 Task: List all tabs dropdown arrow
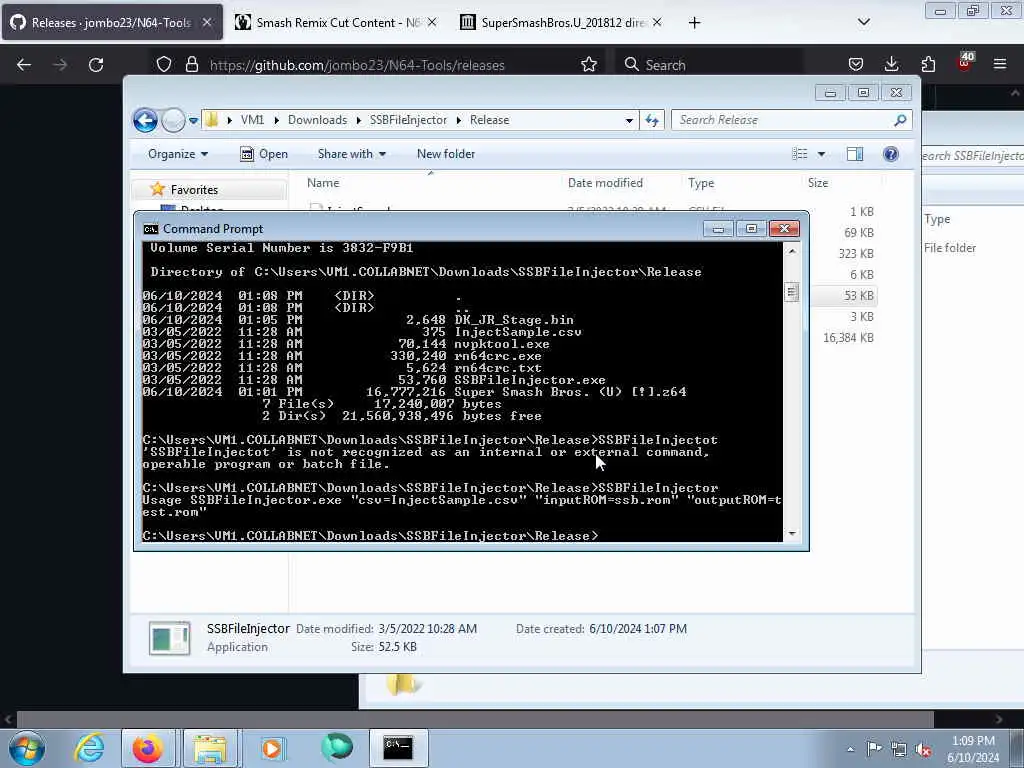[x=863, y=22]
